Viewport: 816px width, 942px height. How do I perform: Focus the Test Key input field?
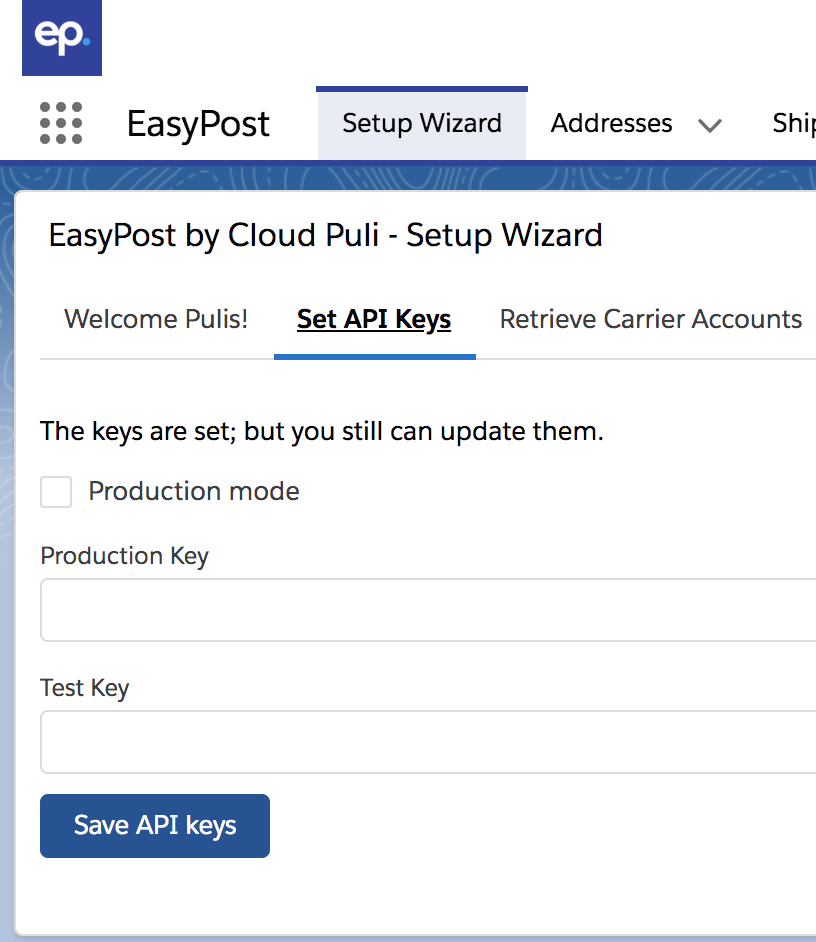click(428, 742)
